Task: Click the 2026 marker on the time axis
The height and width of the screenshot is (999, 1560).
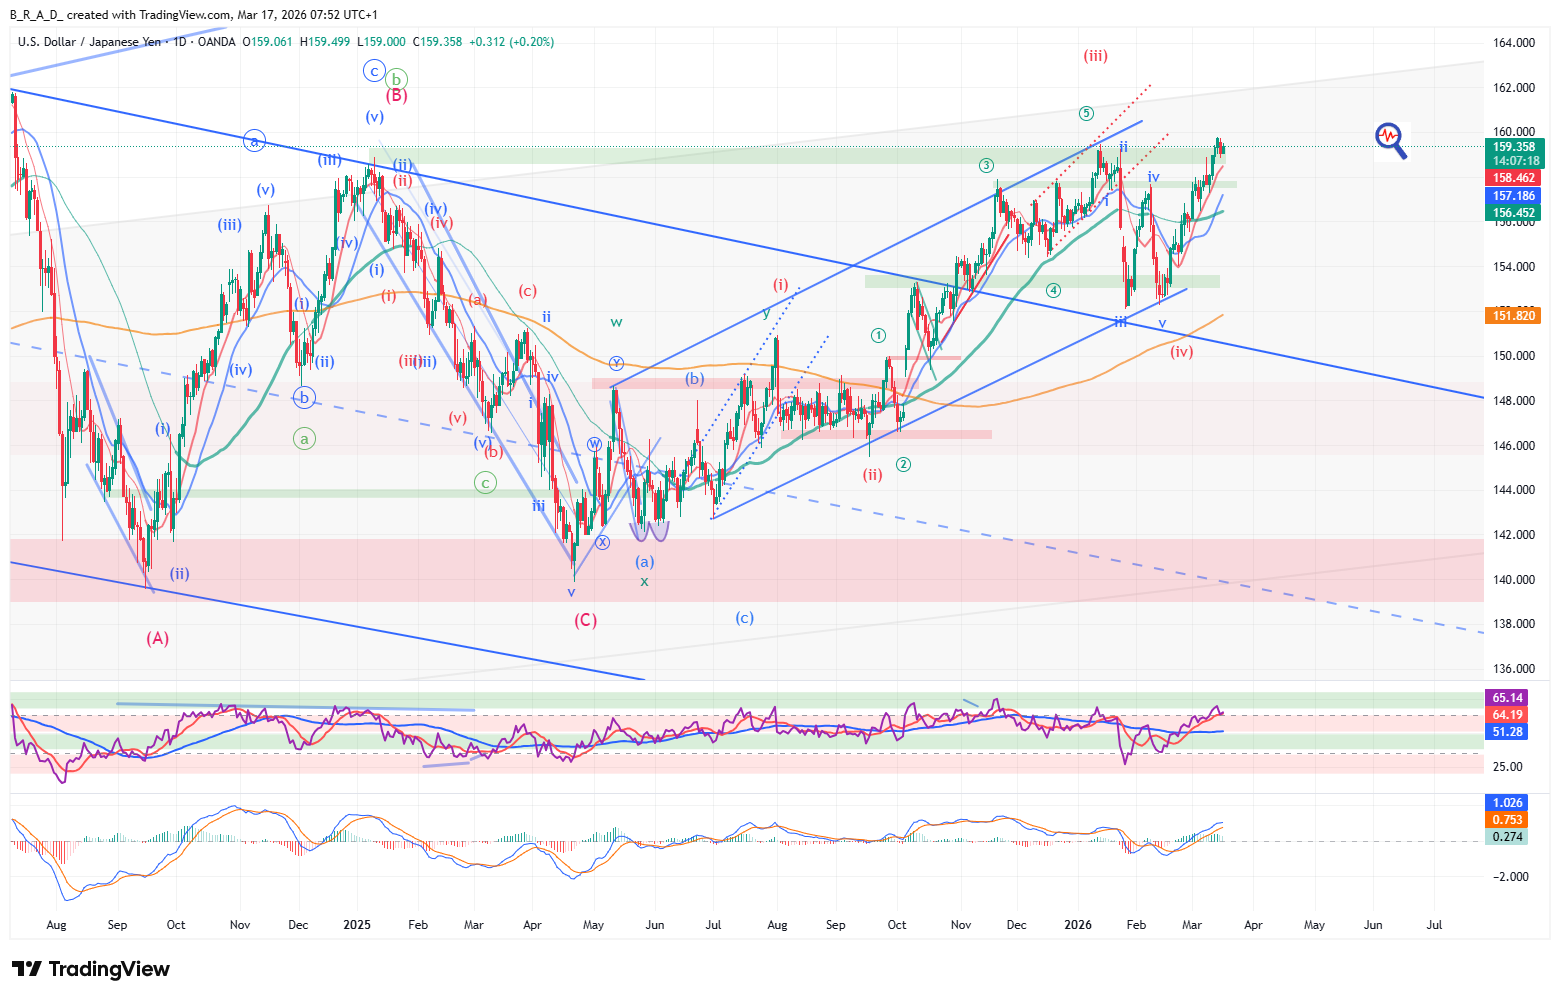Action: click(x=1077, y=925)
